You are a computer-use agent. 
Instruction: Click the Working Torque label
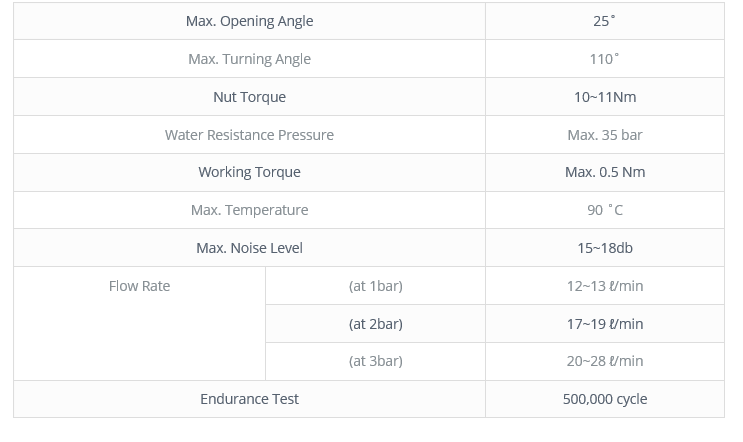click(x=249, y=172)
